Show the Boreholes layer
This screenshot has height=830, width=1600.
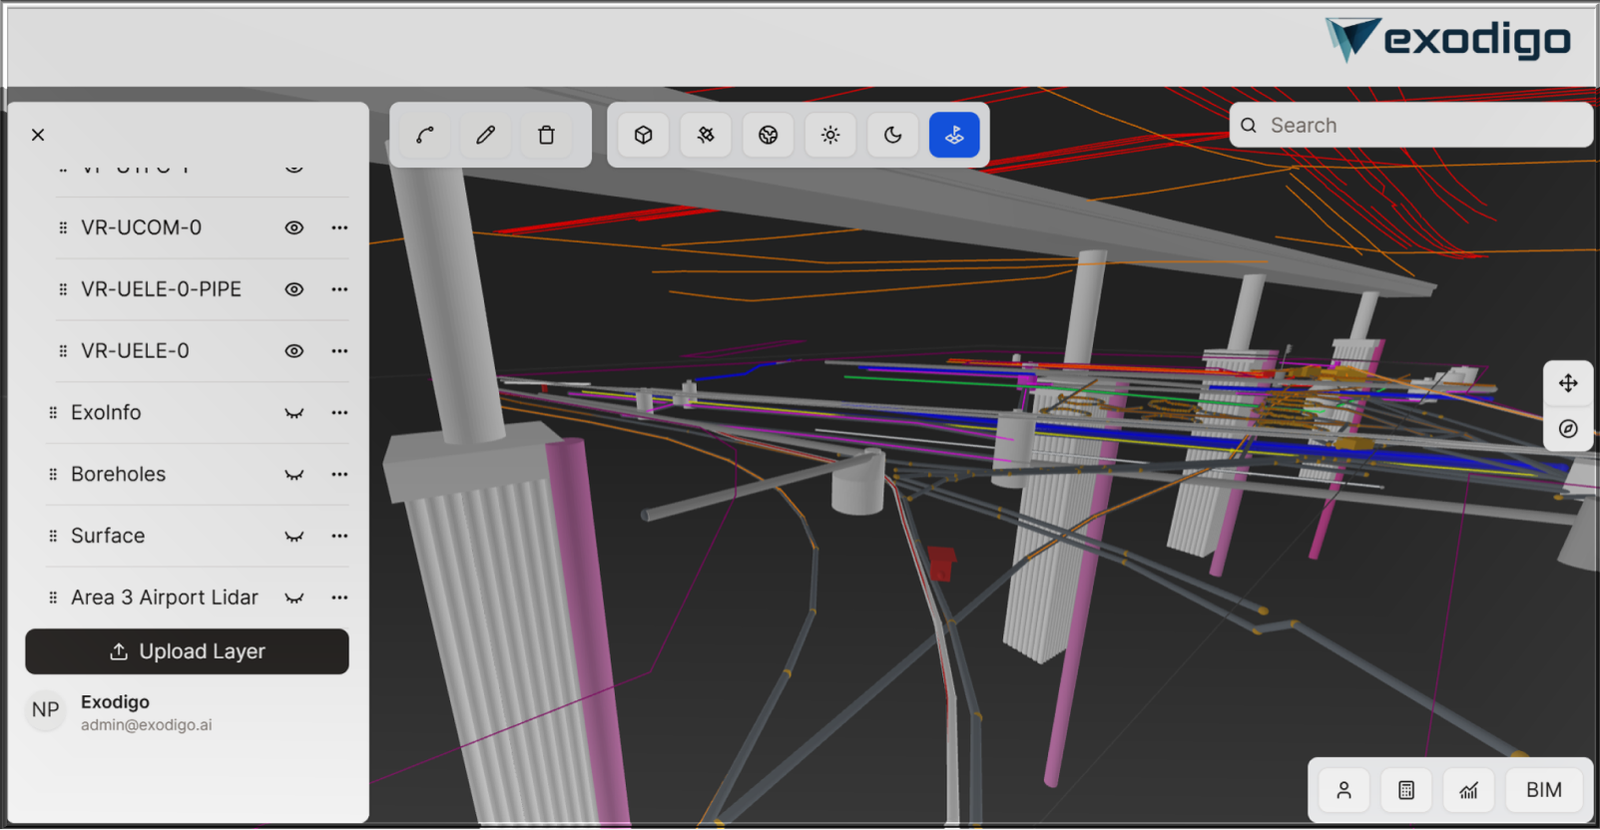click(294, 475)
